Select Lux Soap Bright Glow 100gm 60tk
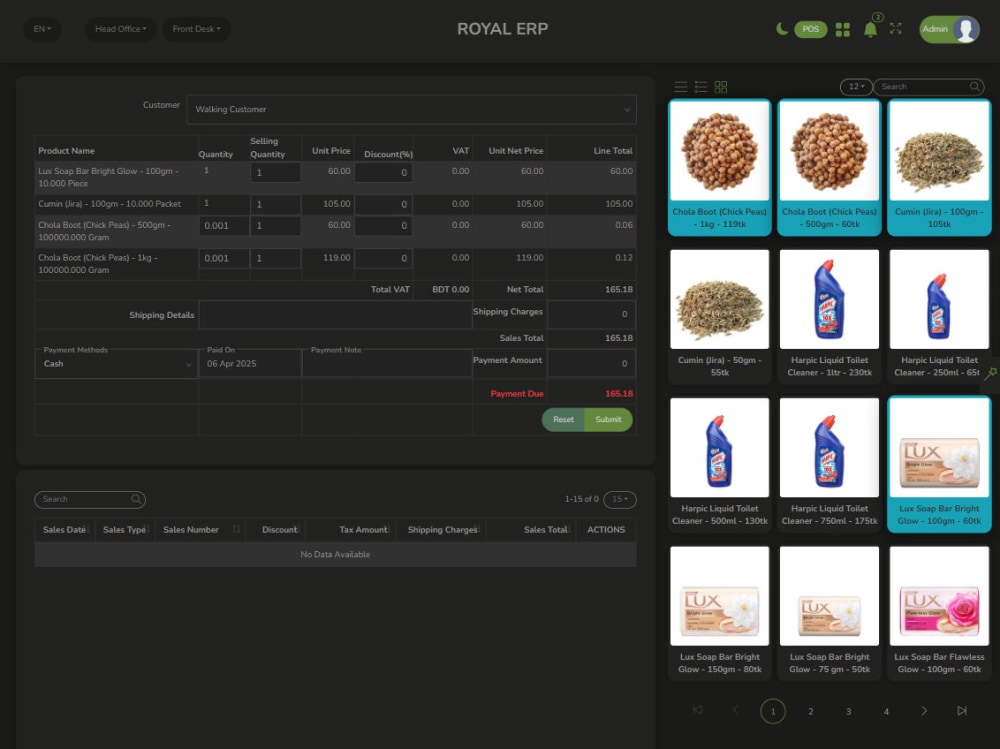Viewport: 1000px width, 749px height. tap(939, 464)
